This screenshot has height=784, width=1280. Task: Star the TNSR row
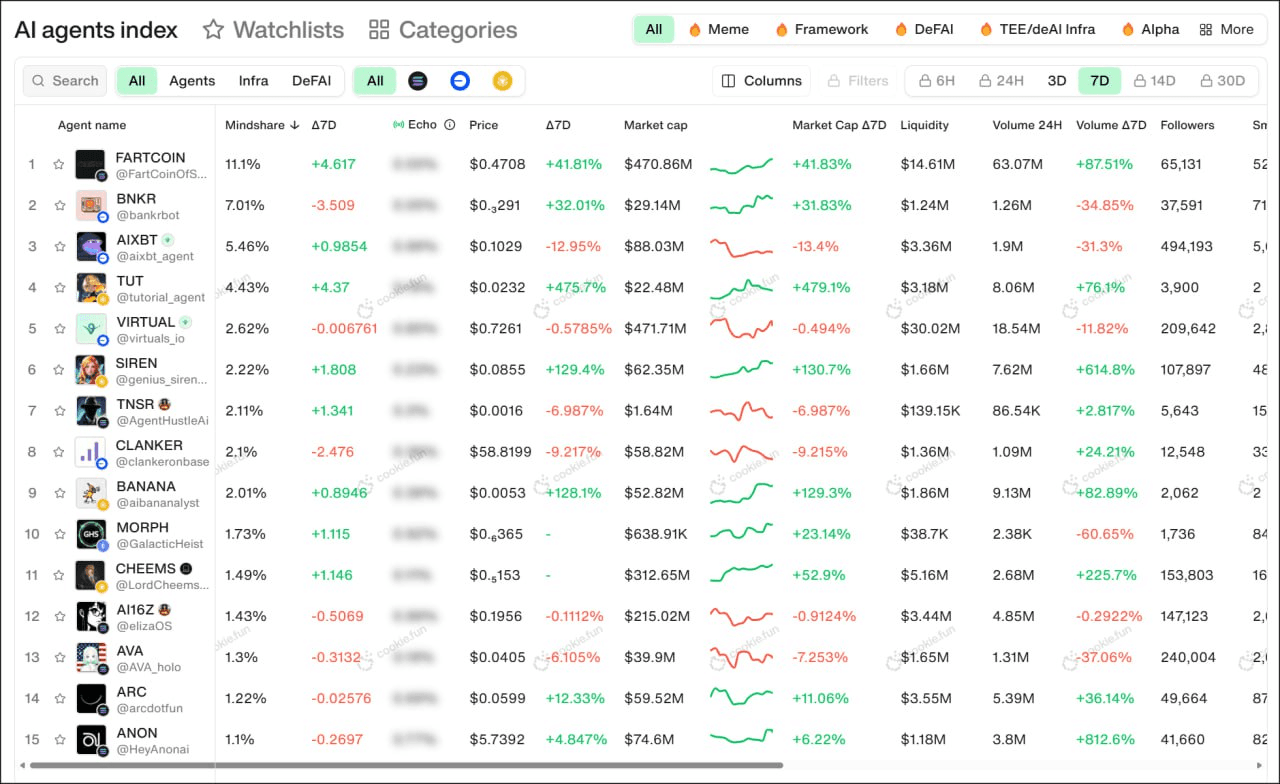[x=59, y=411]
